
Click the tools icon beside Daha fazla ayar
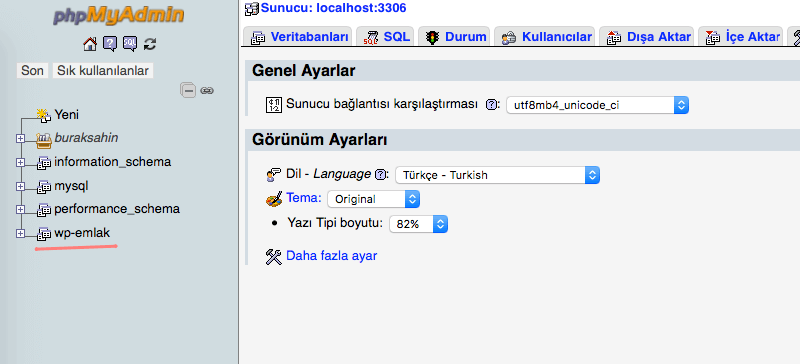point(274,256)
